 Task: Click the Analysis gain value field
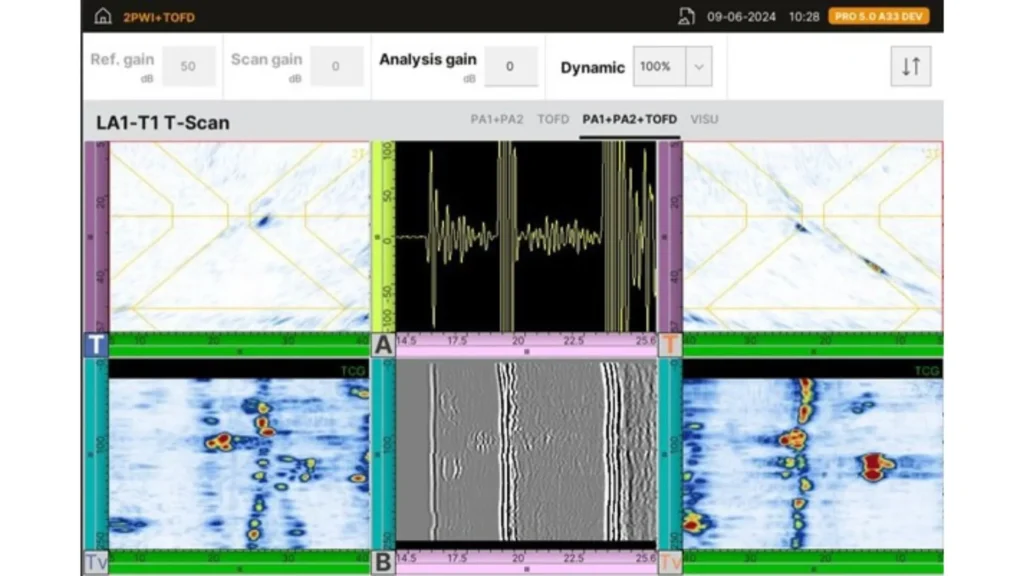click(x=509, y=67)
